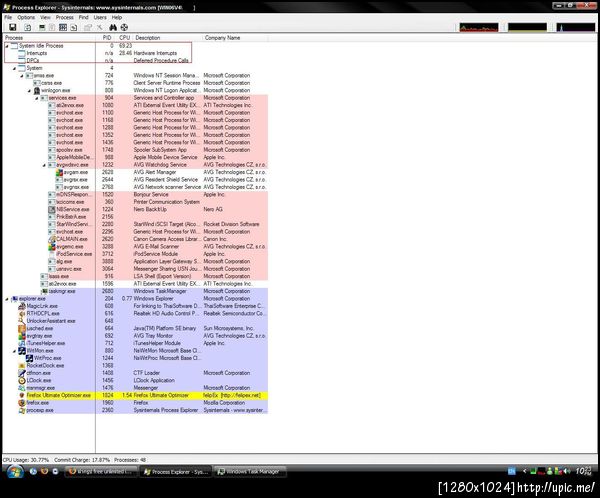Collapse the System Idle Process tree node
This screenshot has width=600, height=498.
[7, 46]
